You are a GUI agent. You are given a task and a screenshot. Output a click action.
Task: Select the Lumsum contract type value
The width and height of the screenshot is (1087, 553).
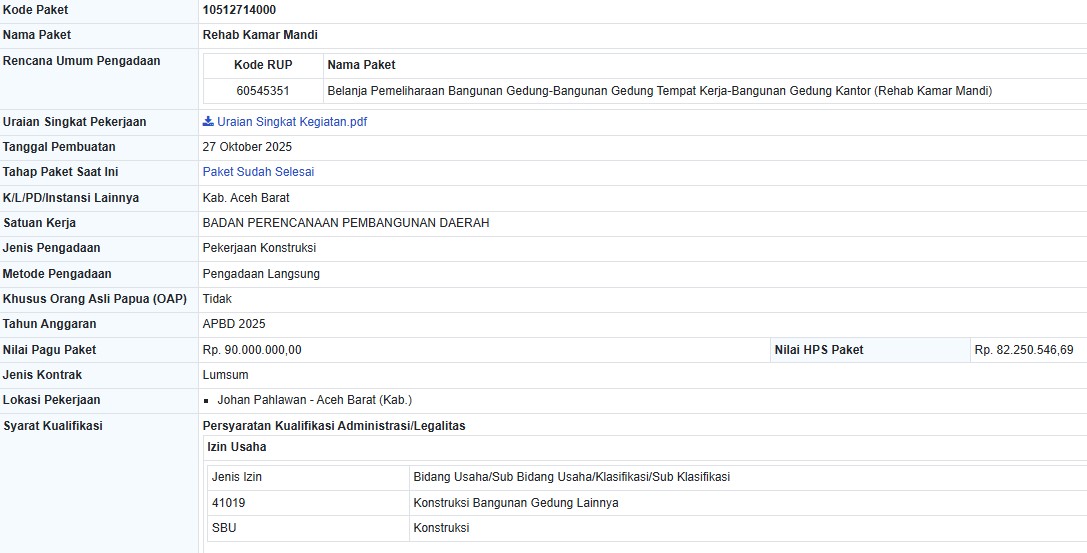point(225,375)
